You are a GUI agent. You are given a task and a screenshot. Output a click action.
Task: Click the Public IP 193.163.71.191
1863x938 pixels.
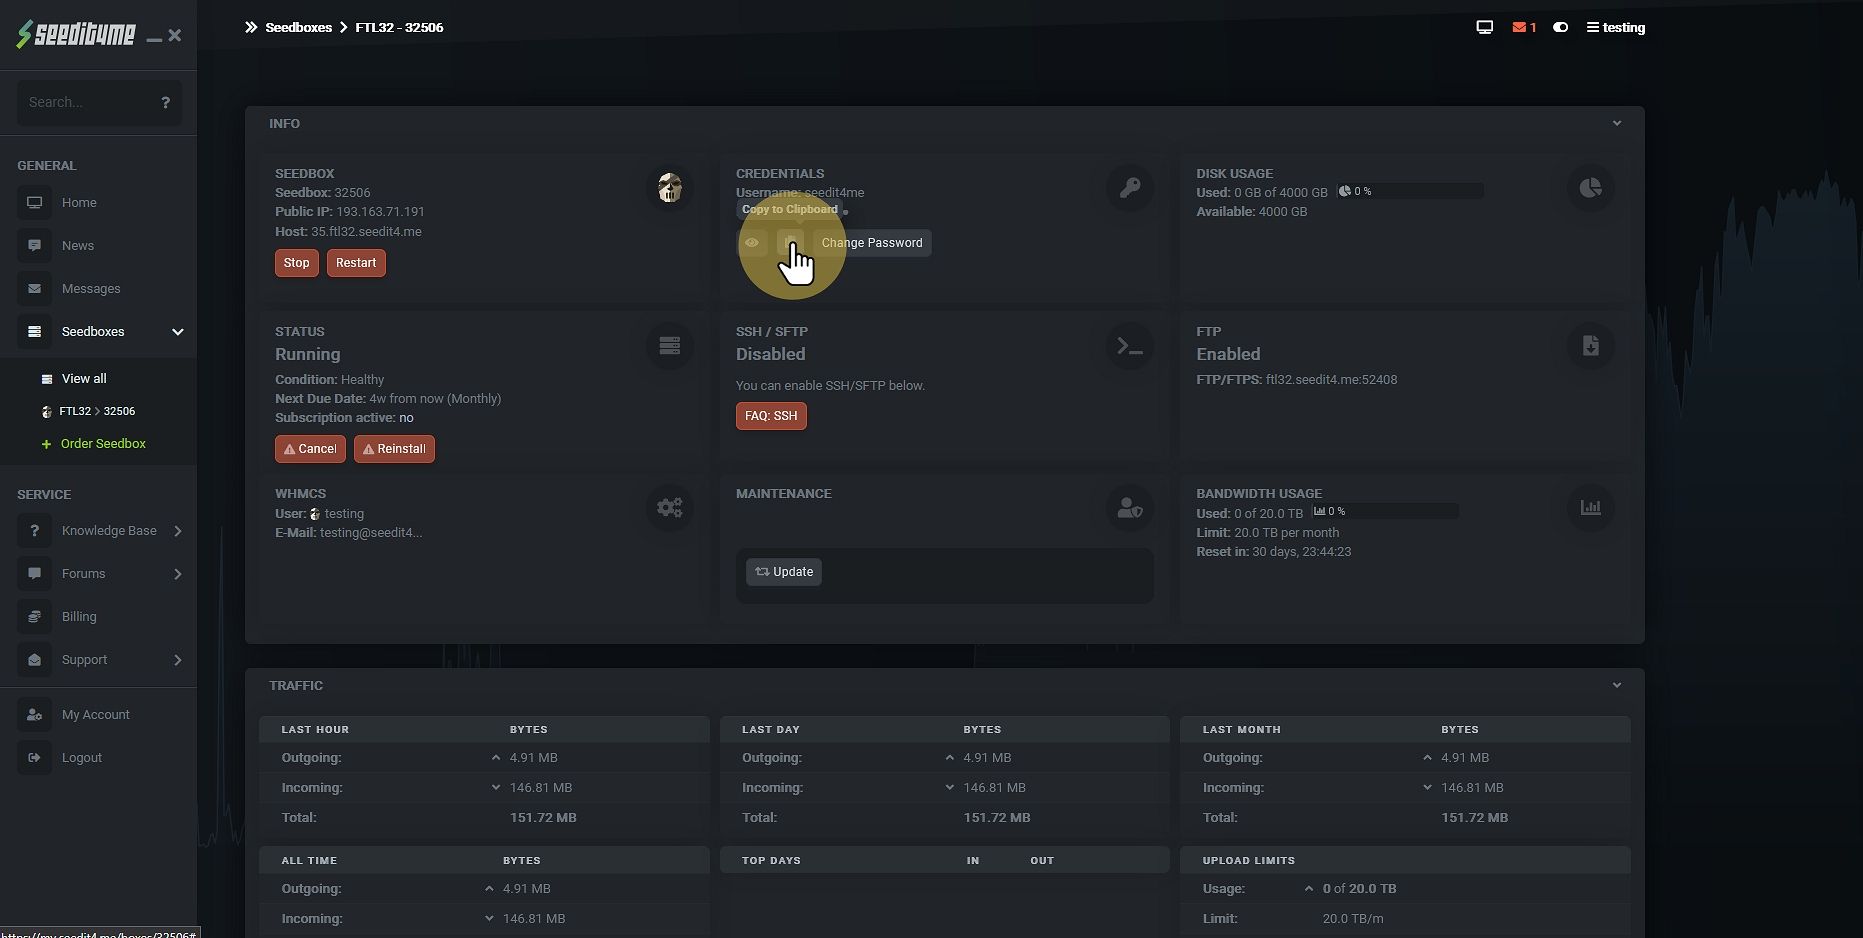pyautogui.click(x=380, y=211)
